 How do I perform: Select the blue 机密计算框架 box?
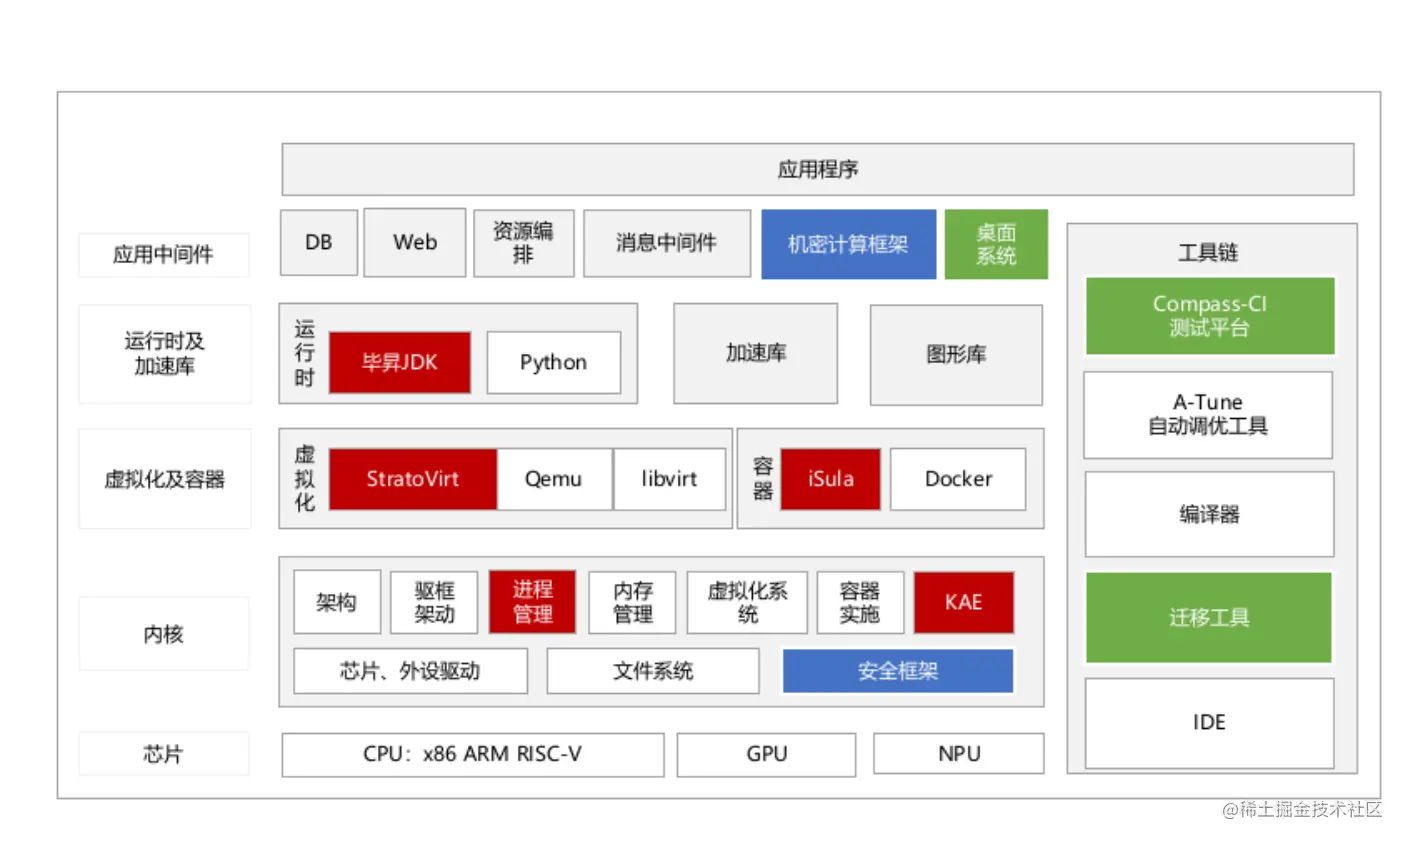(x=848, y=244)
